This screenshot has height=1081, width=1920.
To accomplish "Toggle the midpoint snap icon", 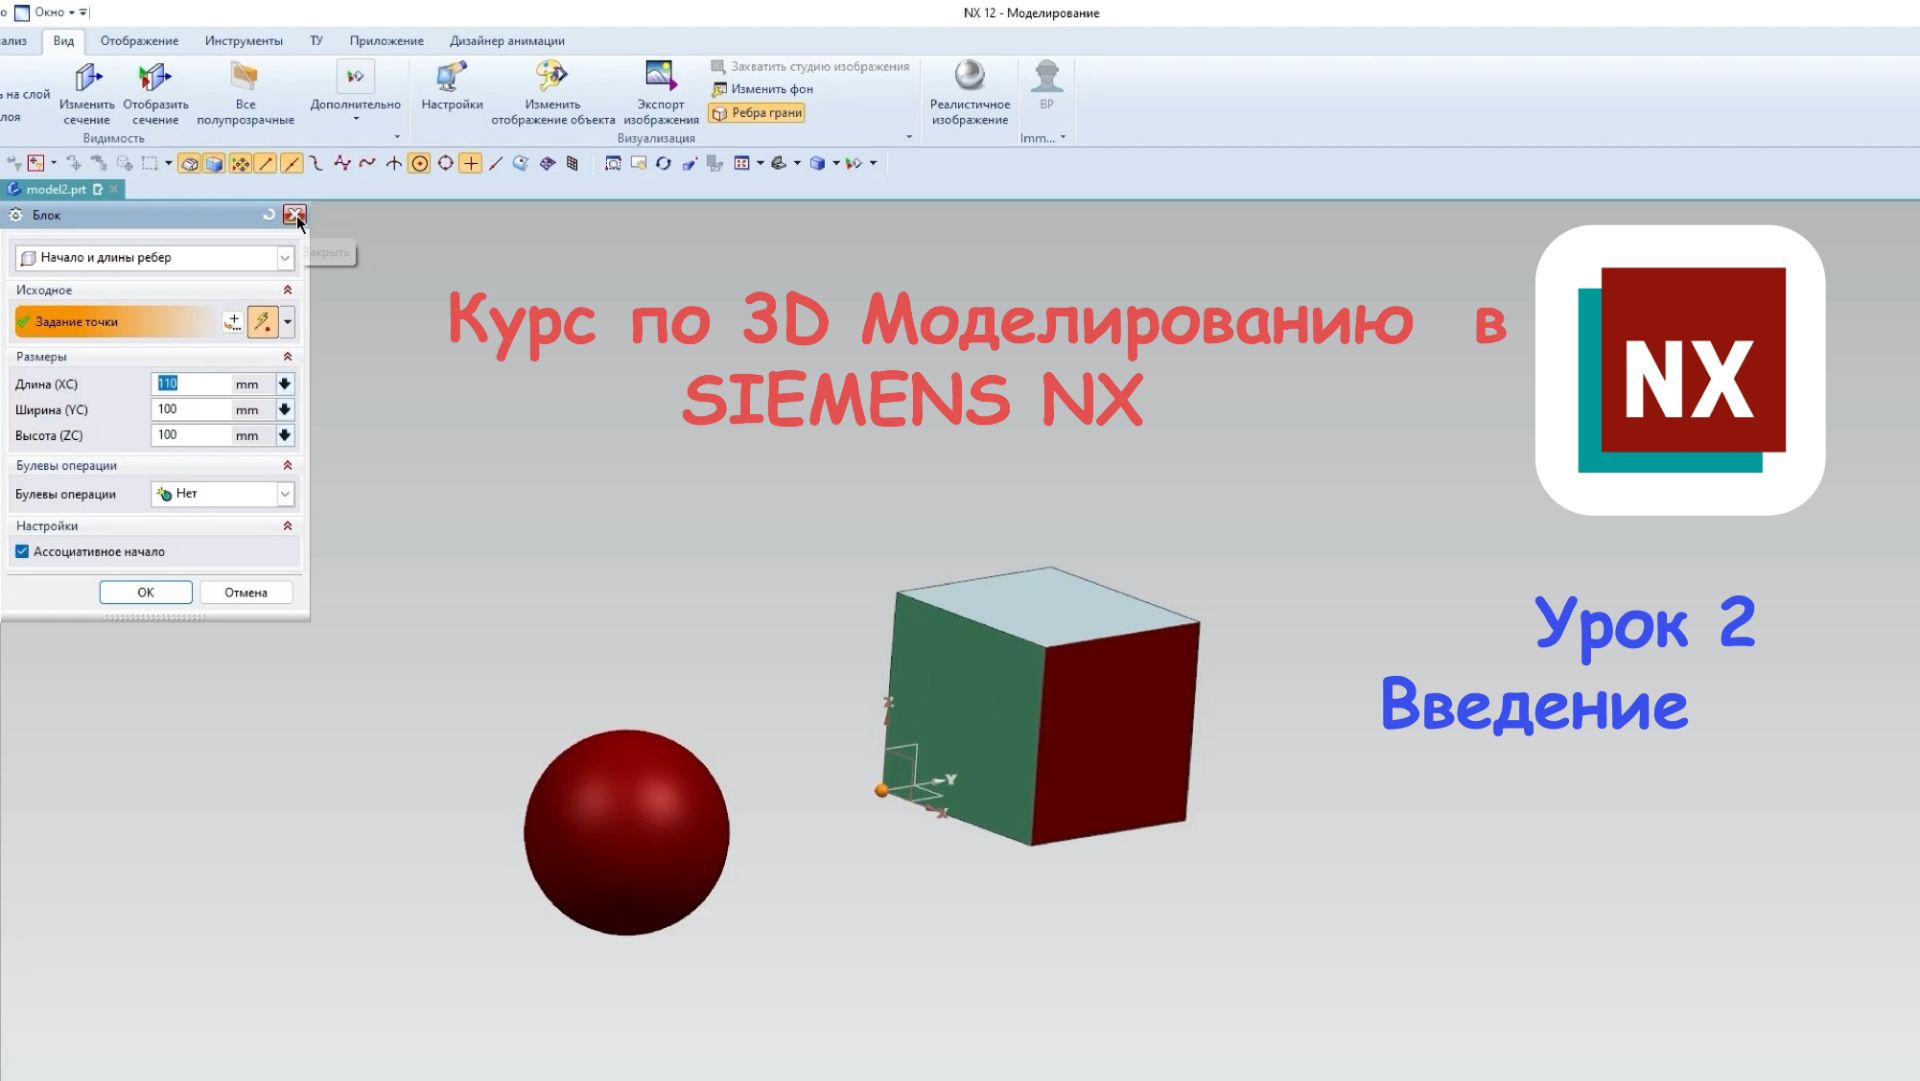I will coord(292,163).
